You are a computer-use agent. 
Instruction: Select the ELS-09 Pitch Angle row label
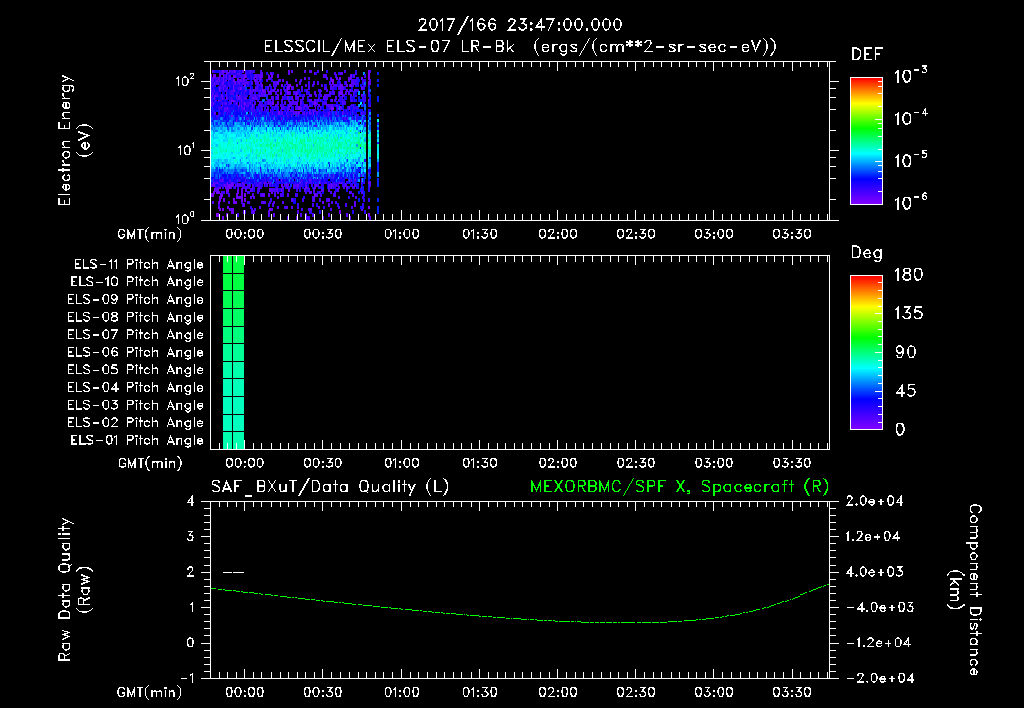coord(135,300)
